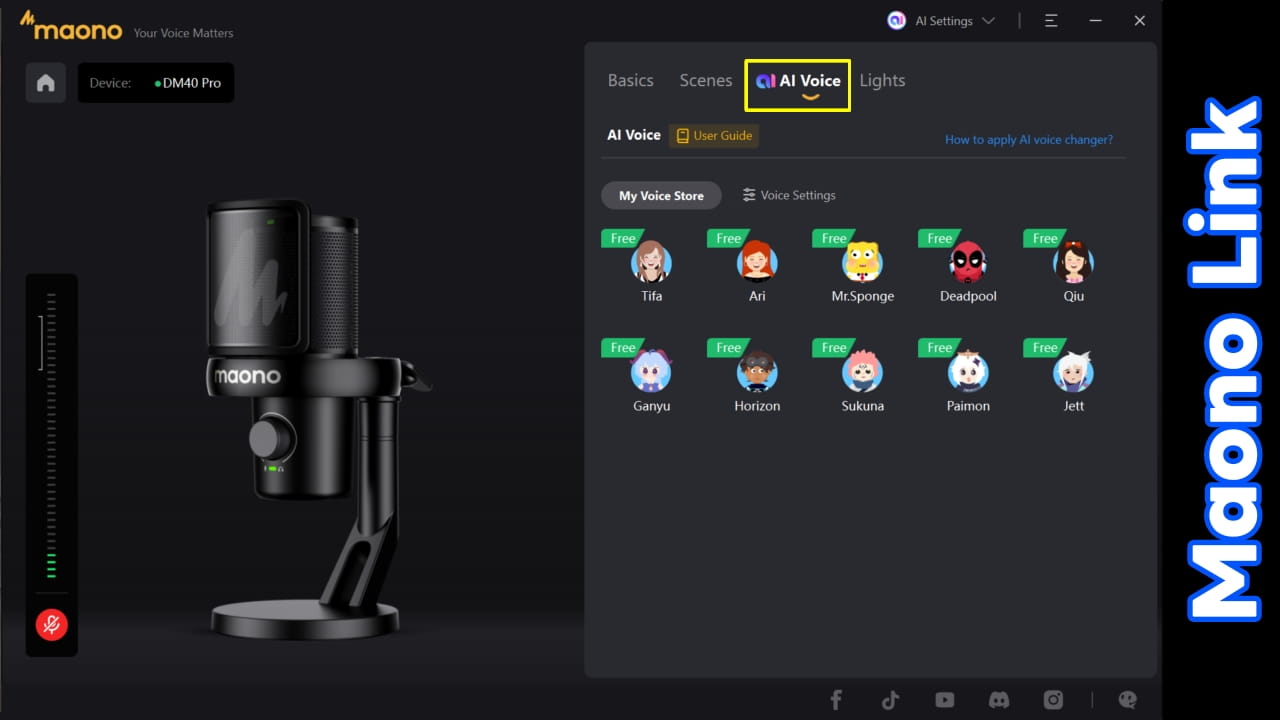Select the Tifa voice avatar
This screenshot has width=1280, height=720.
click(x=651, y=262)
